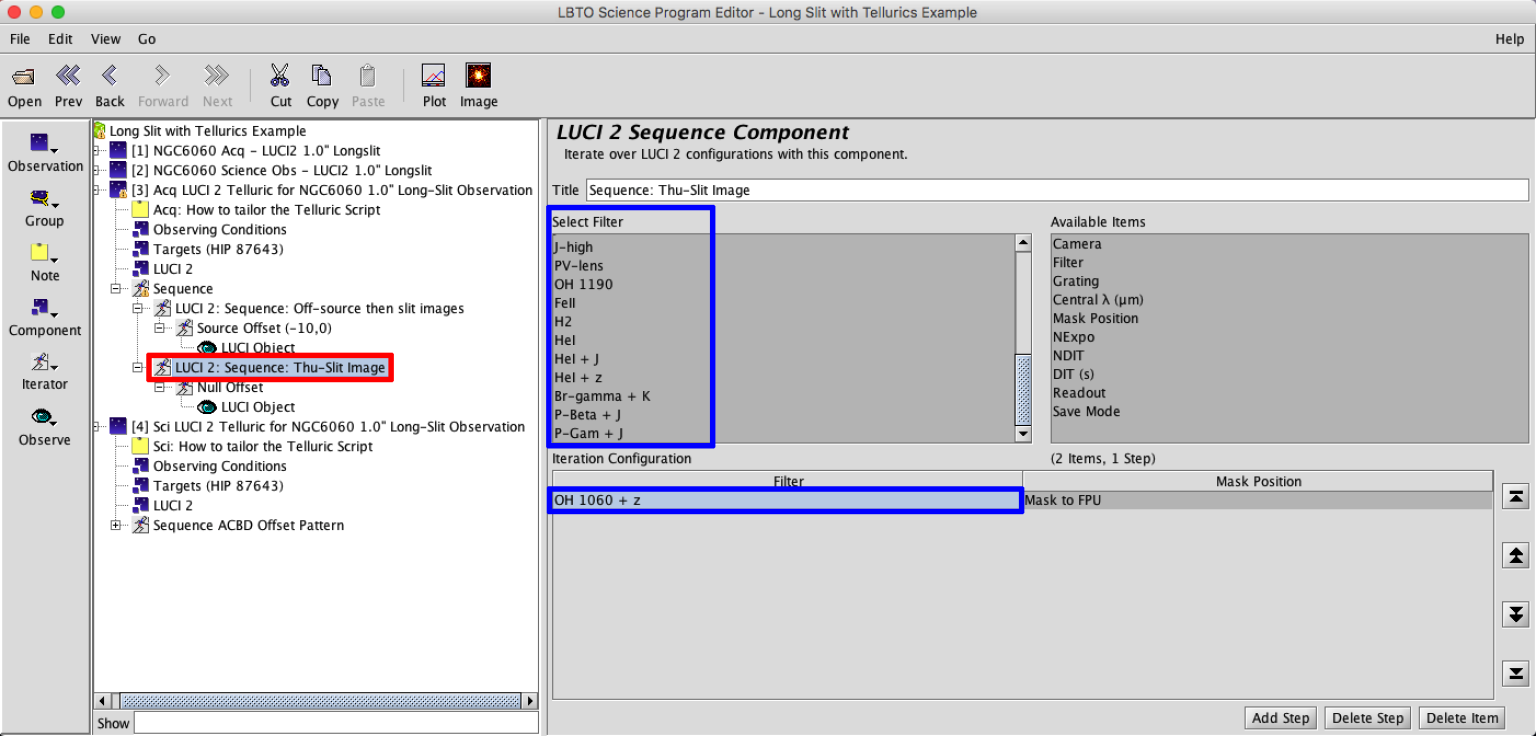The width and height of the screenshot is (1536, 736).
Task: Click the Delete Step button
Action: (x=1368, y=718)
